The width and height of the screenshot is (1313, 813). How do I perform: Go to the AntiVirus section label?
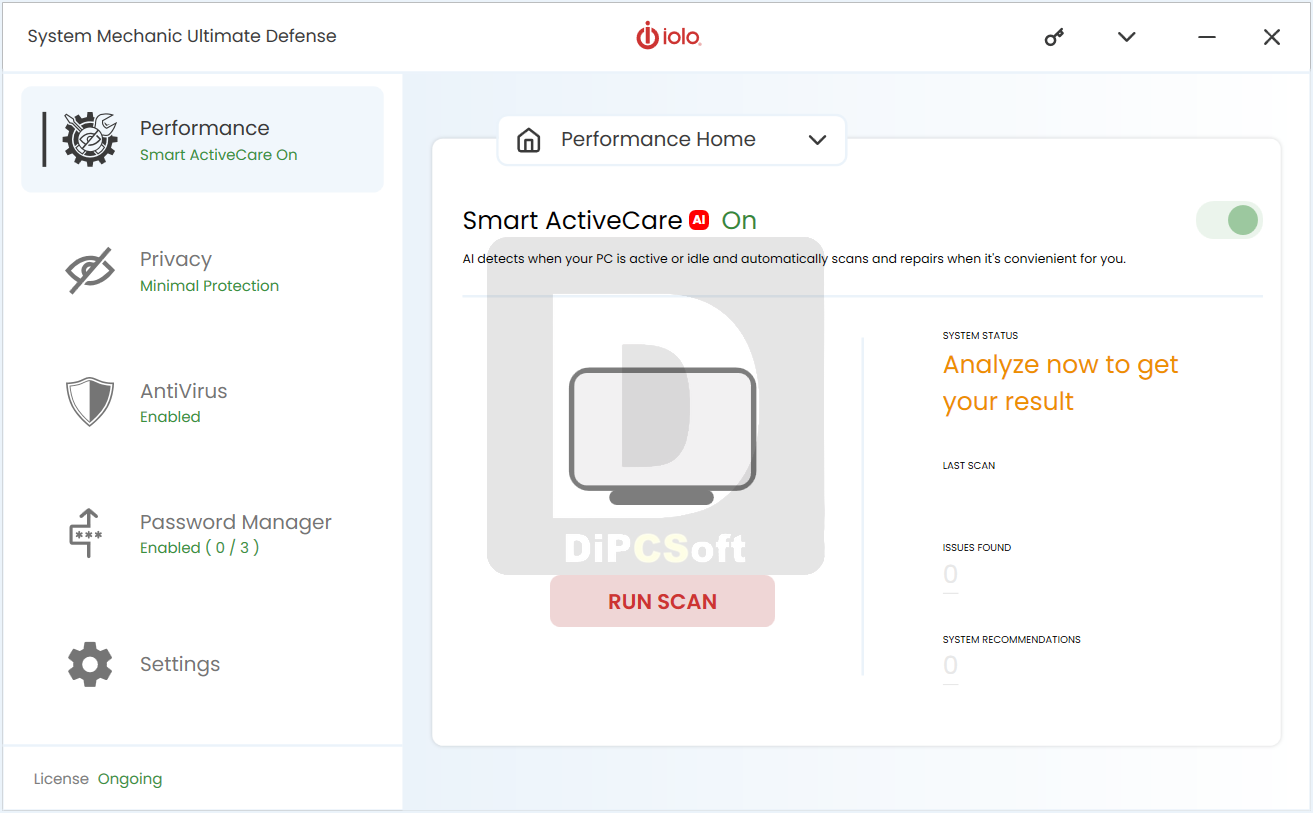184,391
